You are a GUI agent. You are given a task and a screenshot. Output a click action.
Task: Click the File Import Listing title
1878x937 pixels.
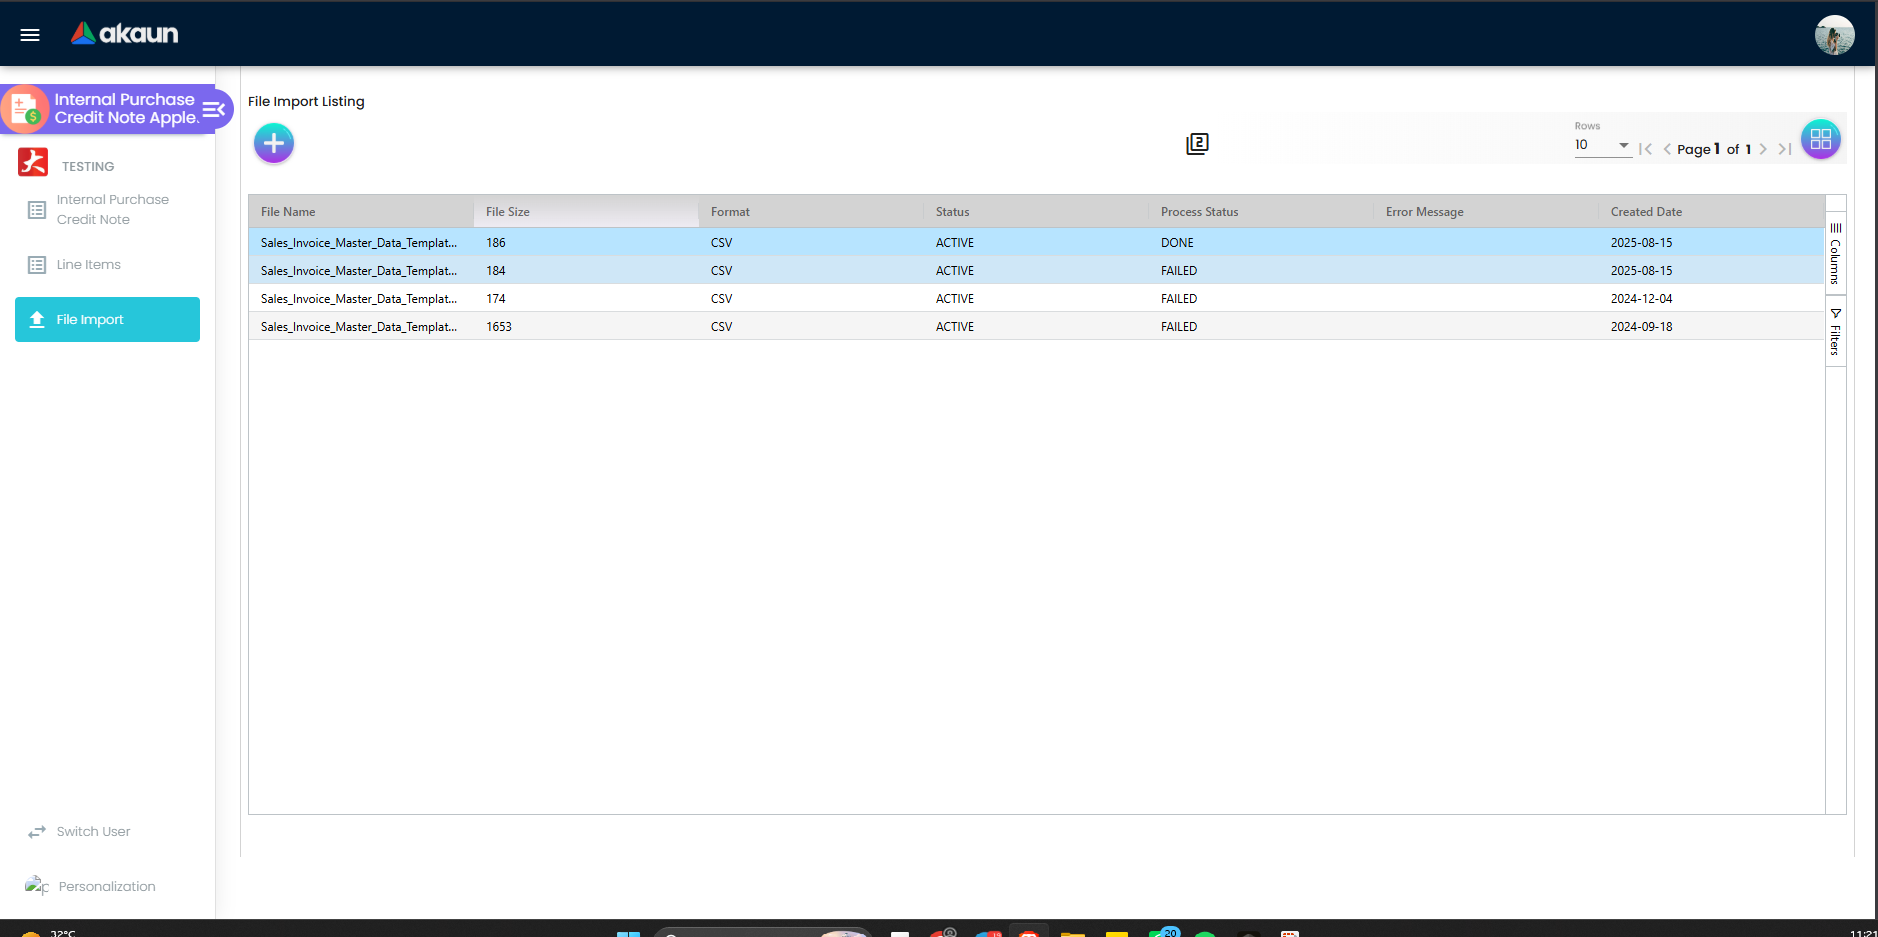point(306,101)
